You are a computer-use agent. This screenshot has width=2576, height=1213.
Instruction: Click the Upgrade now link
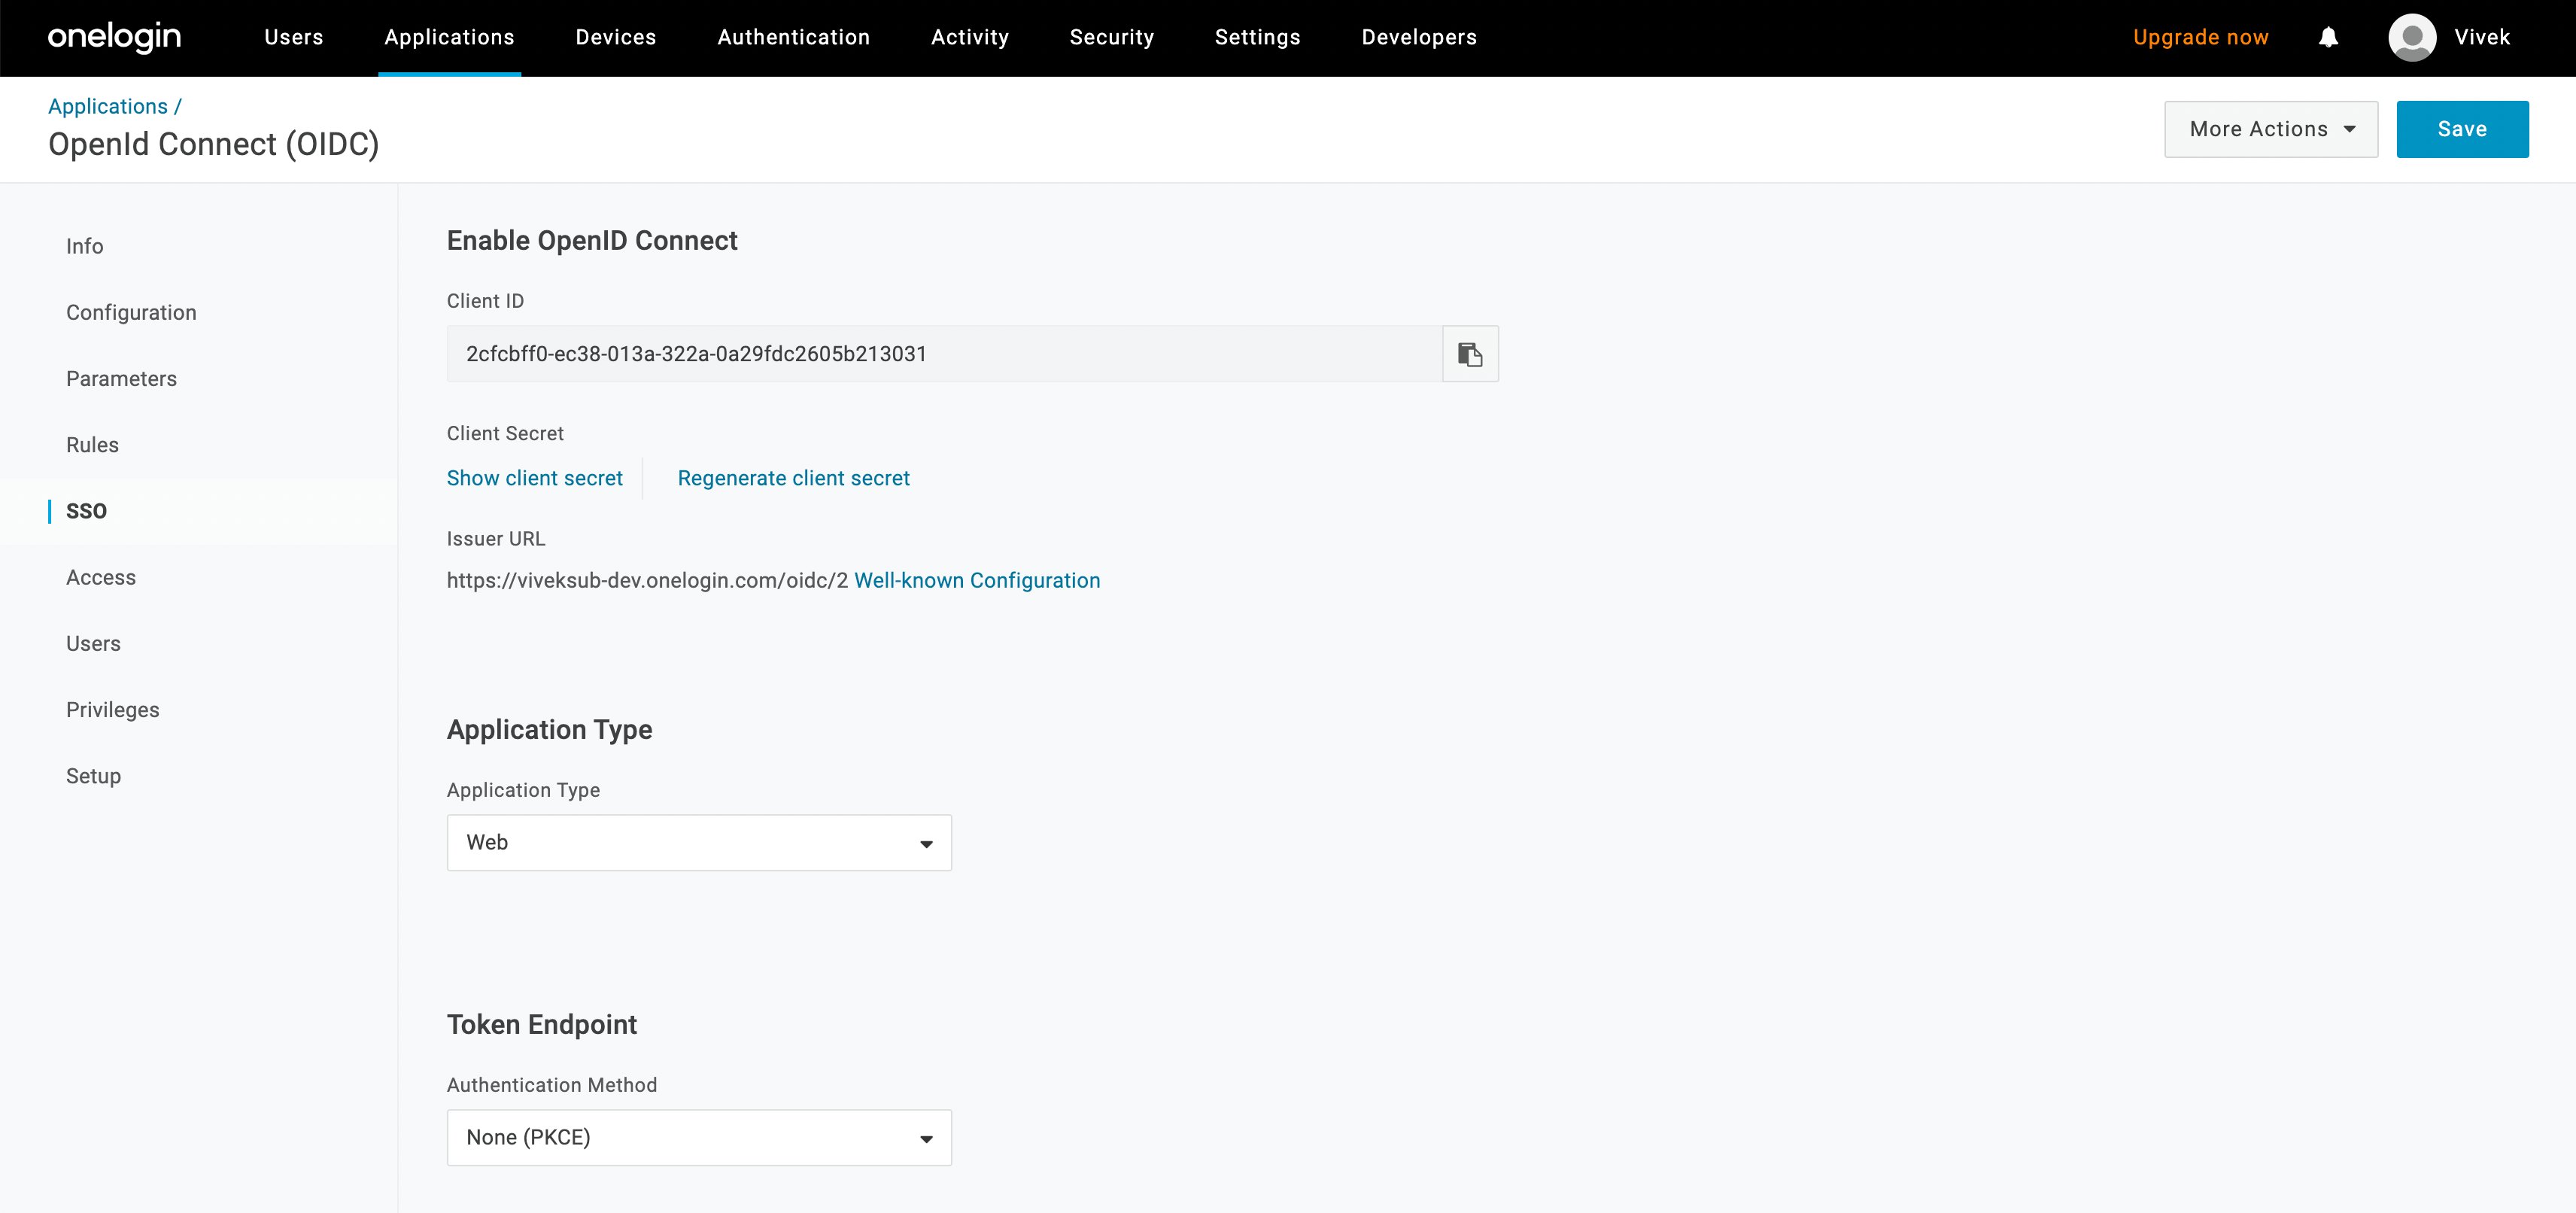(x=2201, y=38)
